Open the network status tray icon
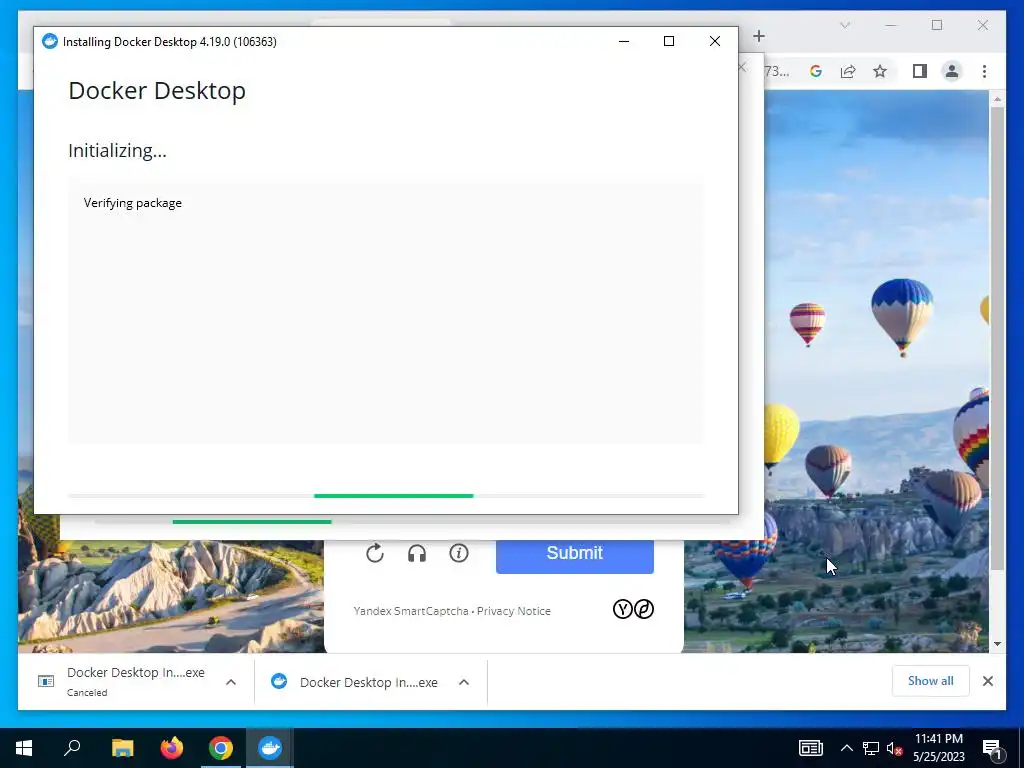1024x768 pixels. coord(871,748)
